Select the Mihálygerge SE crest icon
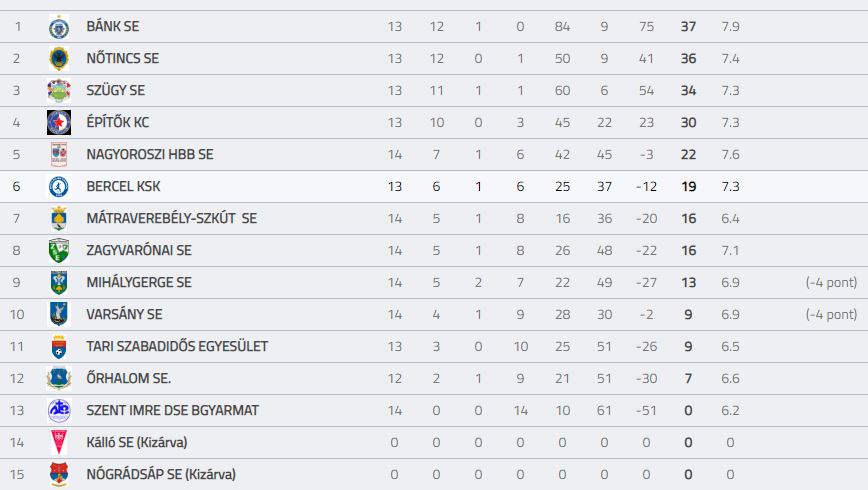 point(59,283)
